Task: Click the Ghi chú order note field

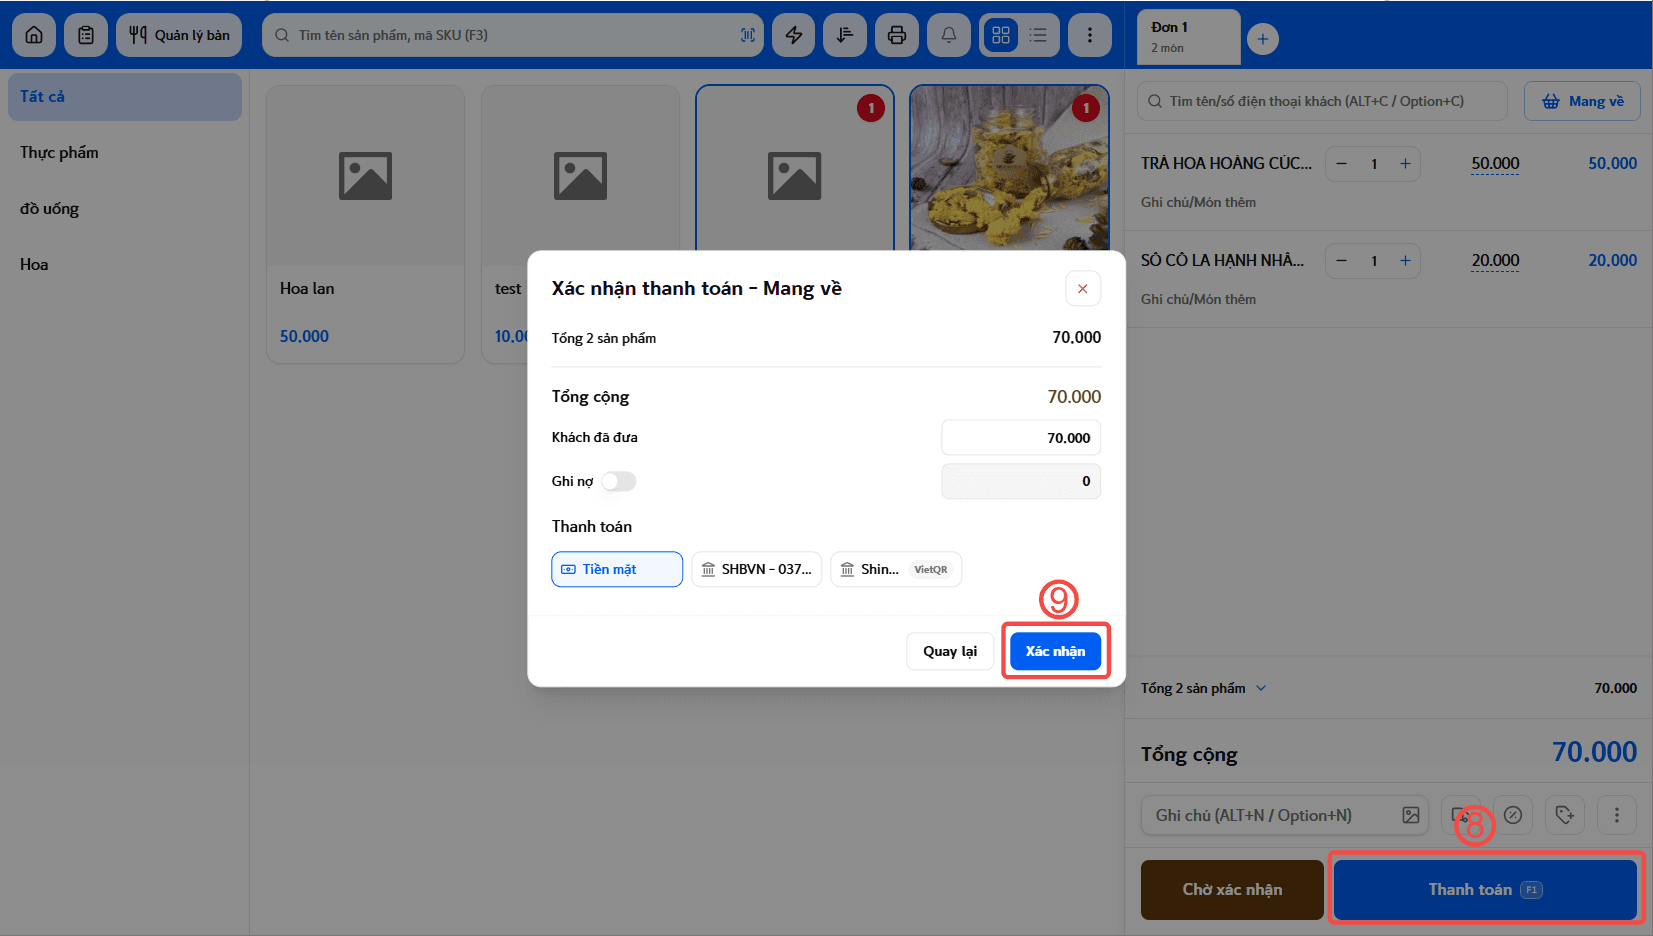Action: (1285, 815)
